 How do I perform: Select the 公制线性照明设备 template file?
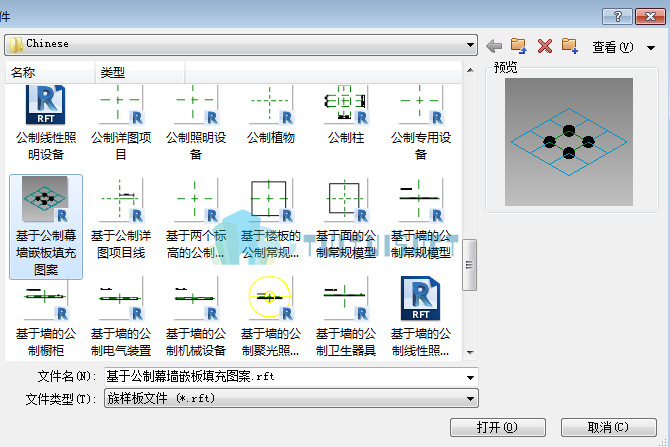pos(46,123)
